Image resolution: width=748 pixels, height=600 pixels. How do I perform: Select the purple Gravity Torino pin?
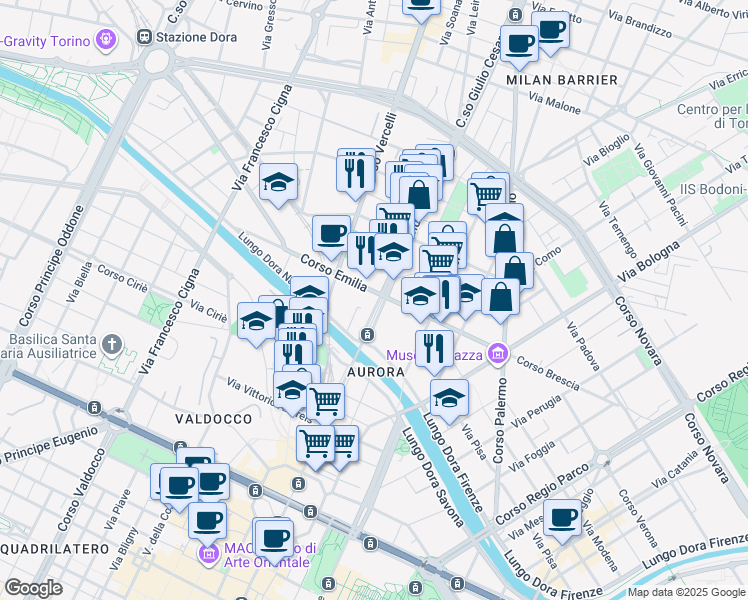coord(107,41)
